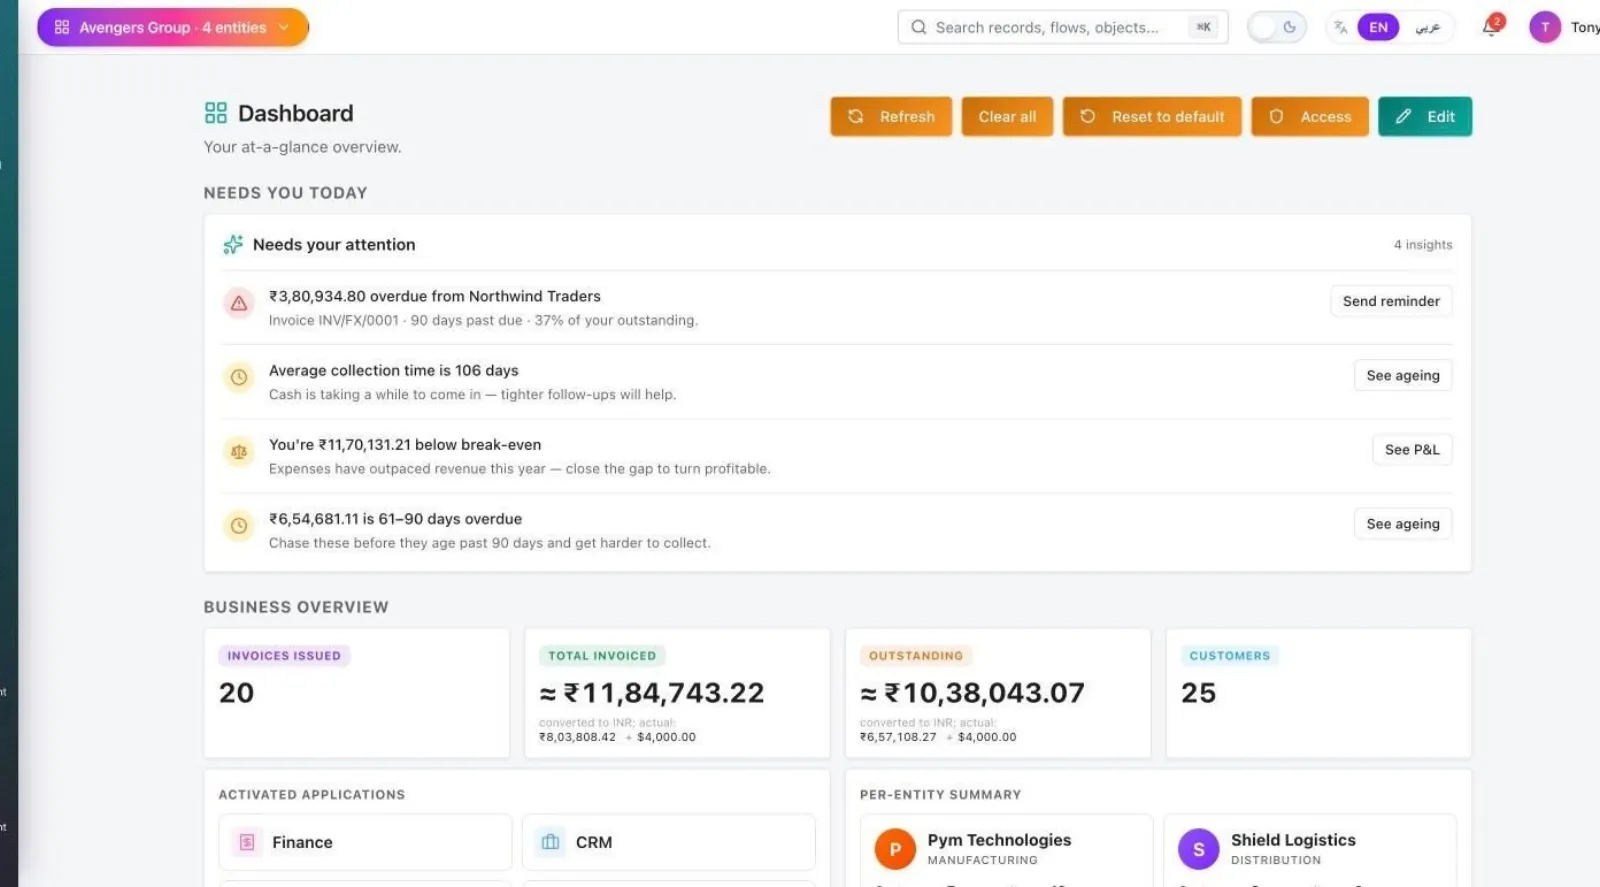Click the warning icon for Northwind Traders overdue

[x=239, y=303]
